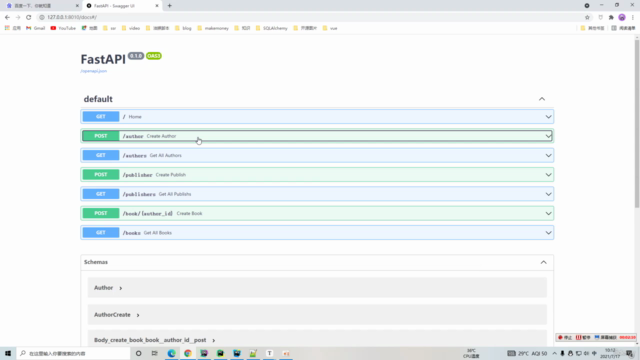Pause the screen recording
The width and height of the screenshot is (640, 360).
(x=583, y=338)
